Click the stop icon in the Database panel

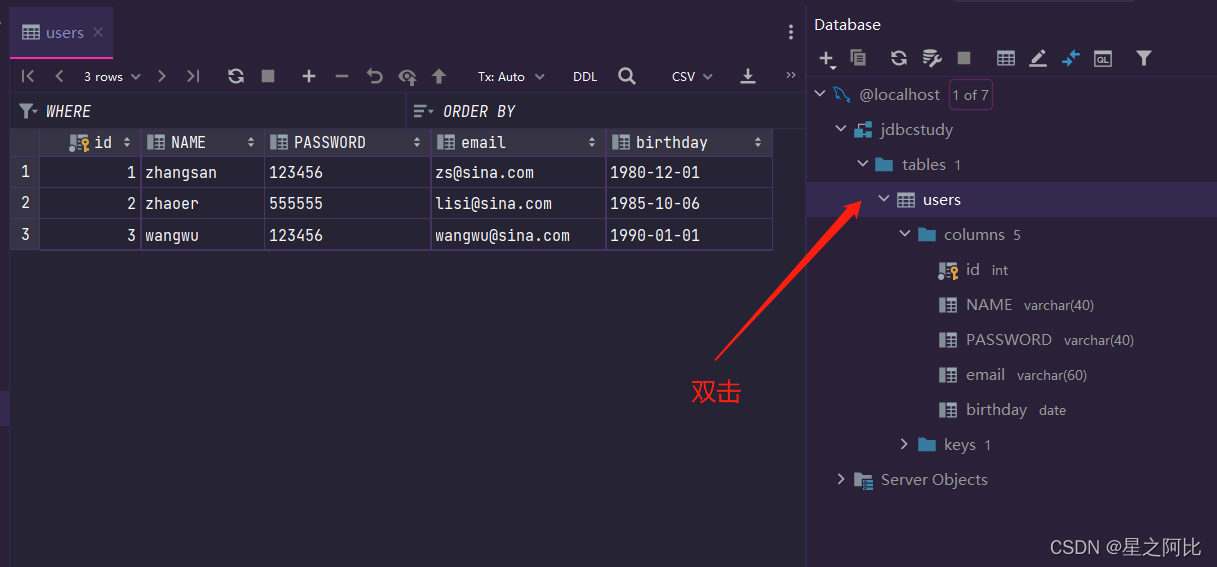(964, 58)
